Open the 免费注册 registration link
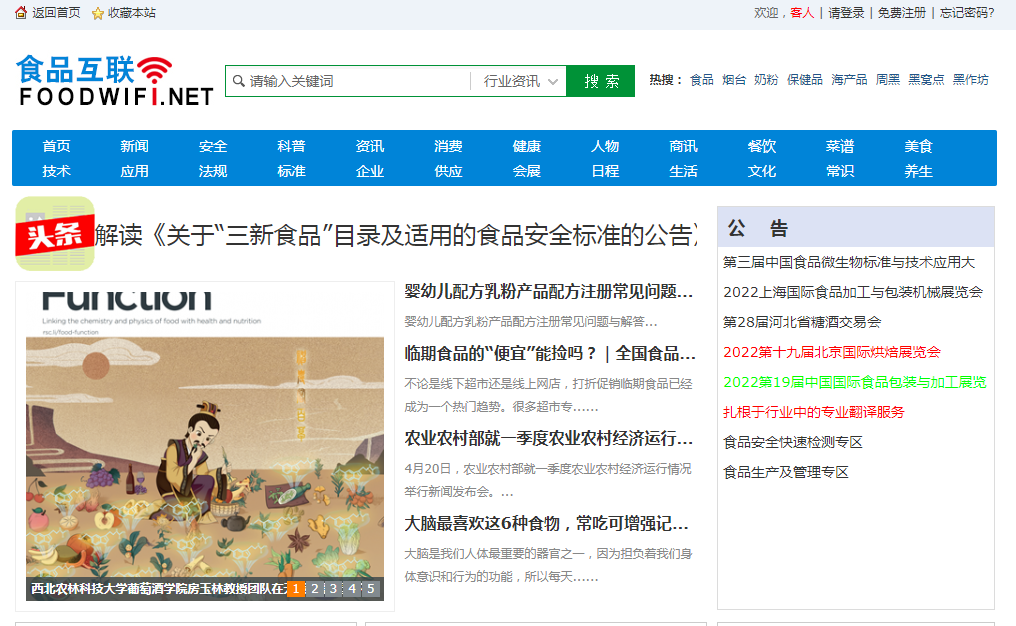 (901, 13)
